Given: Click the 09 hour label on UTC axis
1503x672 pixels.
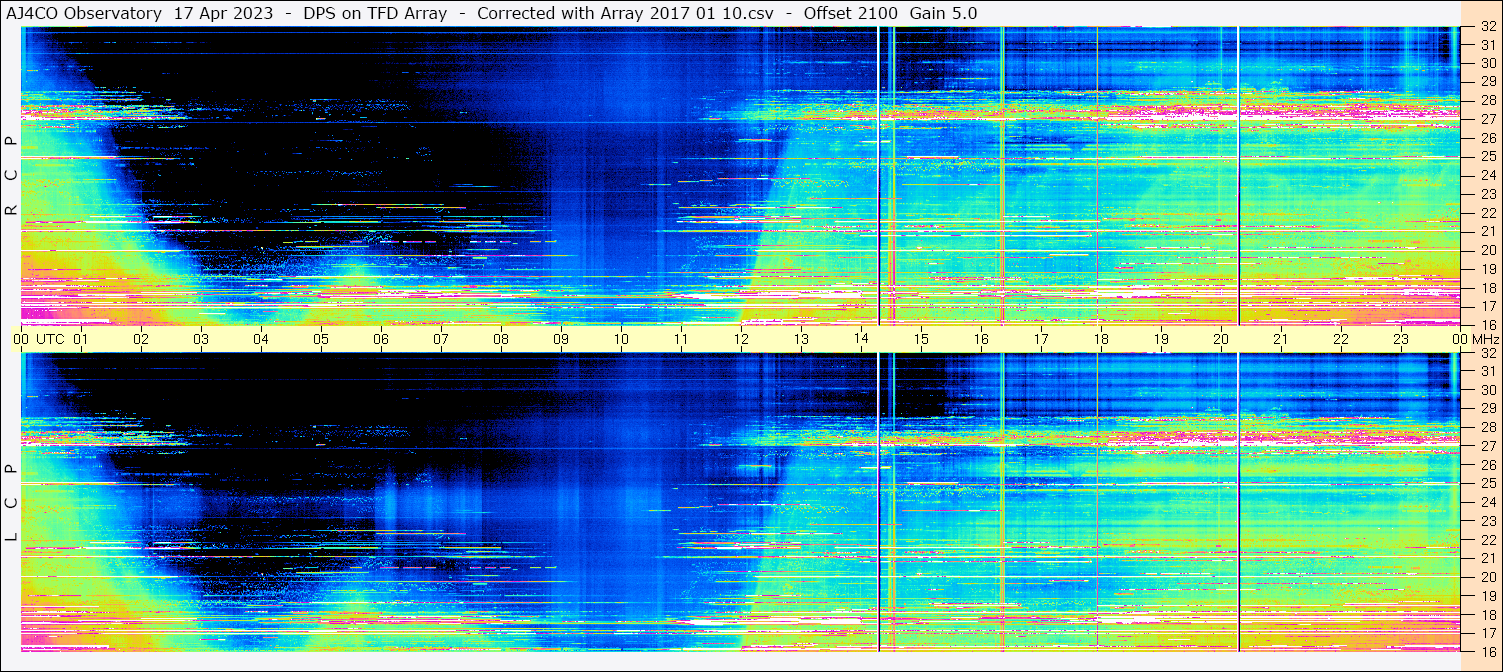Looking at the screenshot, I should (x=561, y=339).
